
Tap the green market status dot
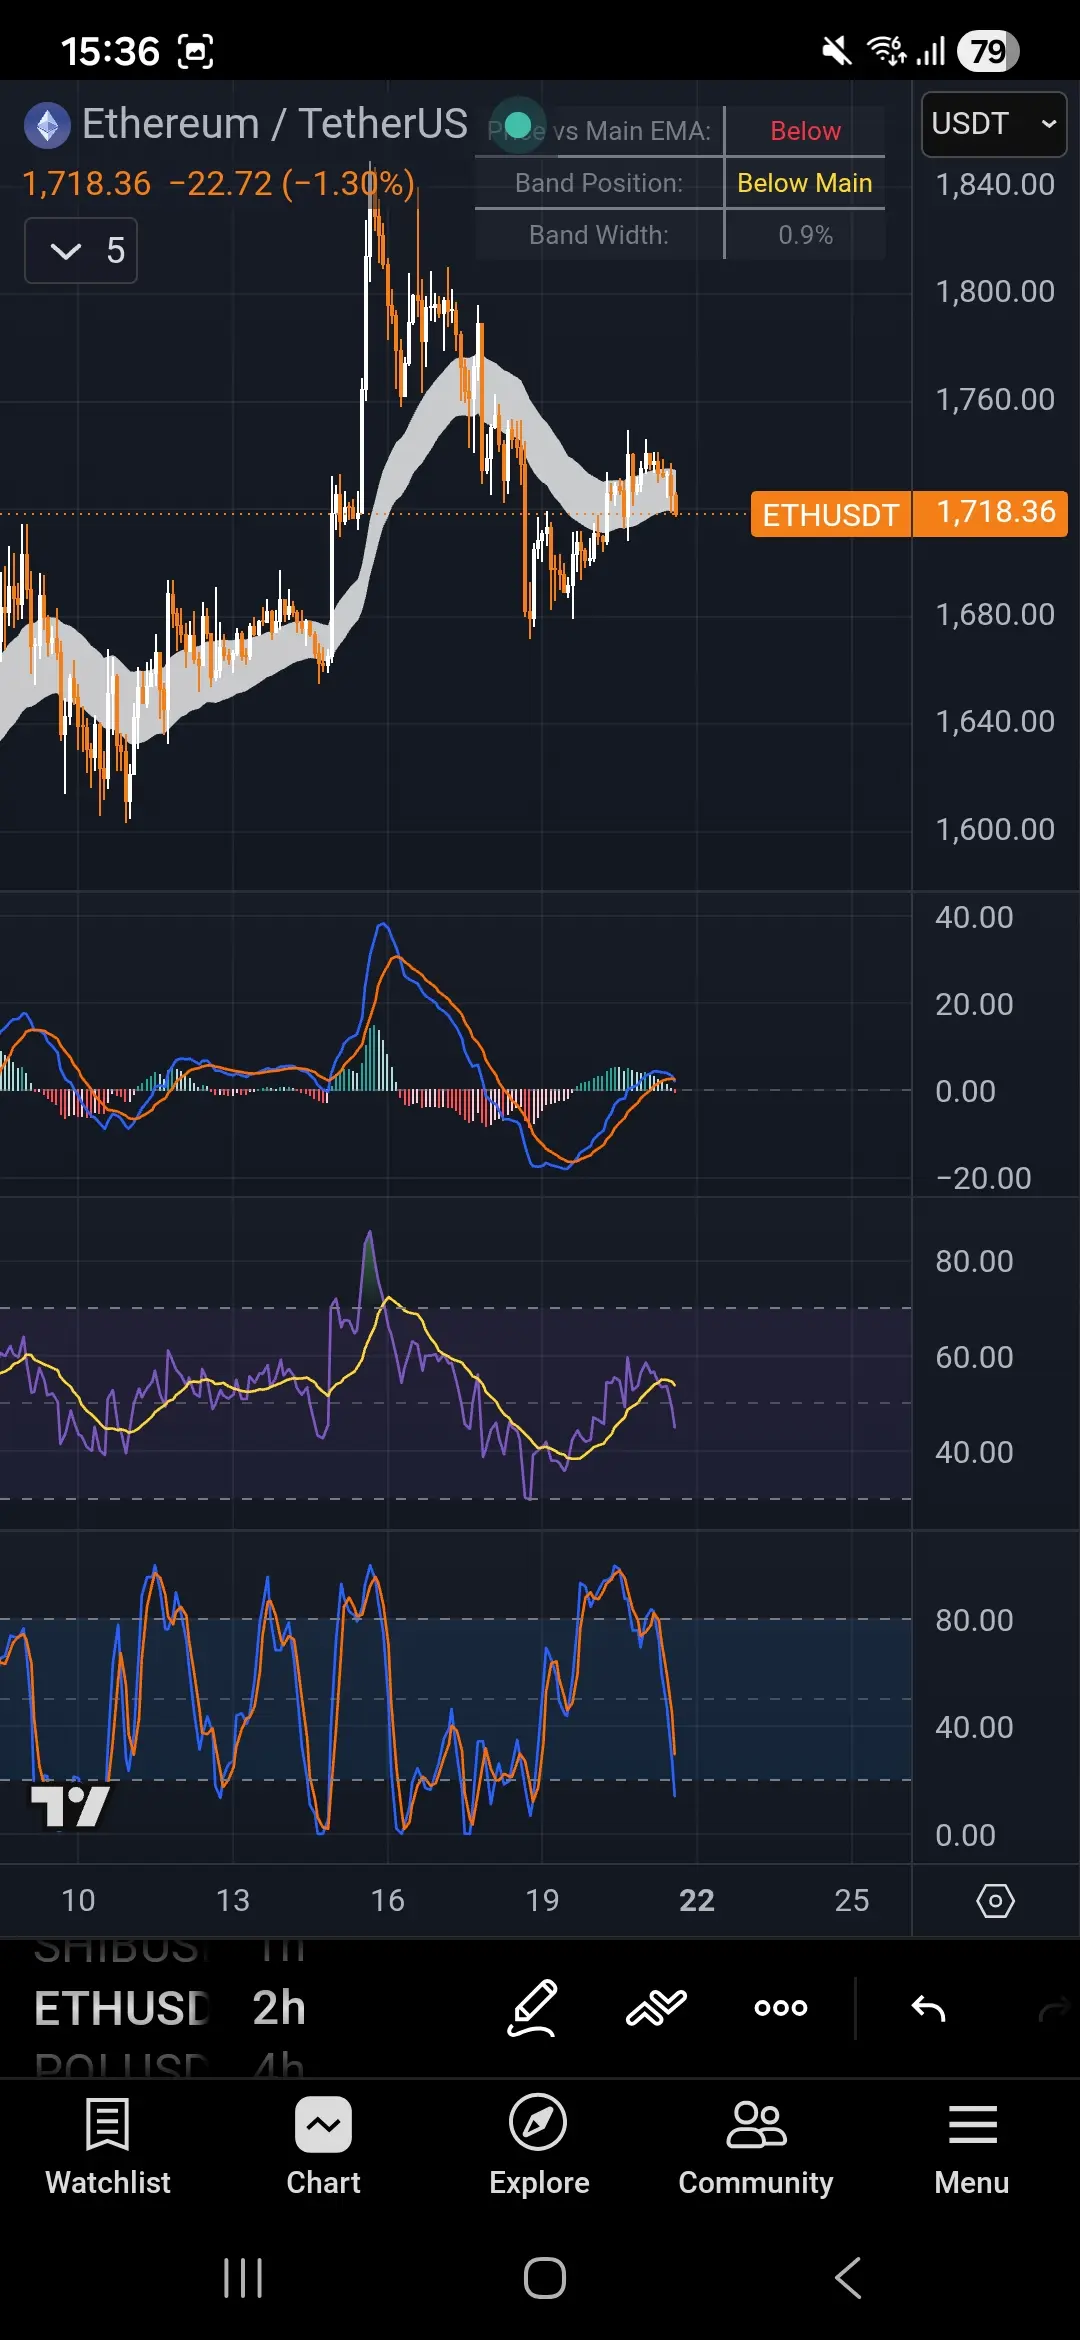coord(518,125)
